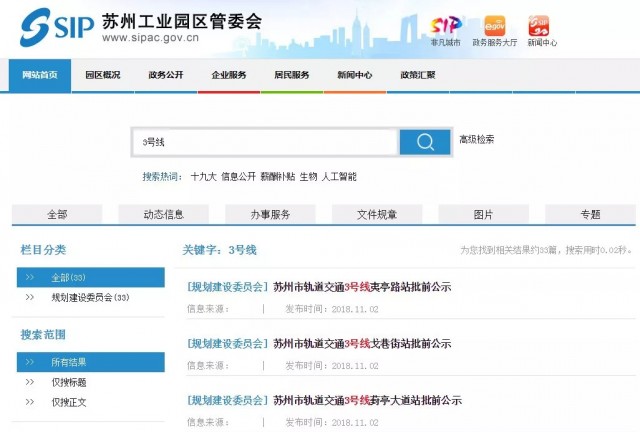Open the 居民服务 navigation item

point(292,75)
